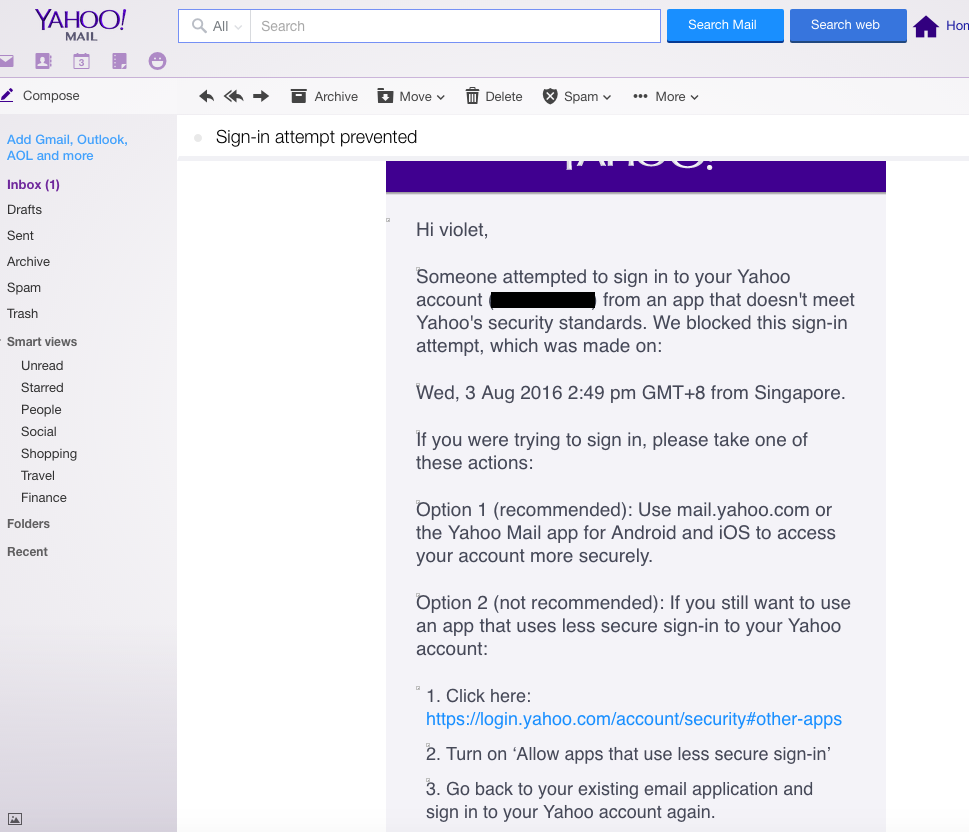This screenshot has height=832, width=969.
Task: Click the Home house icon
Action: pyautogui.click(x=926, y=27)
